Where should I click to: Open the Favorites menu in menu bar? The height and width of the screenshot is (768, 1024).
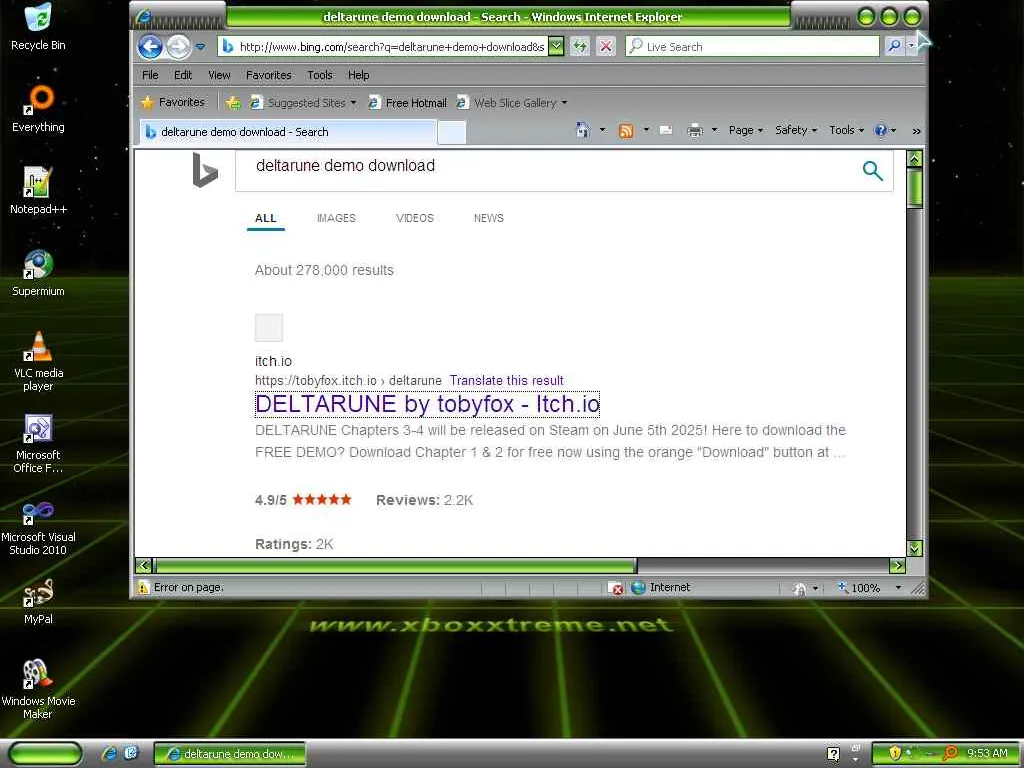(268, 75)
